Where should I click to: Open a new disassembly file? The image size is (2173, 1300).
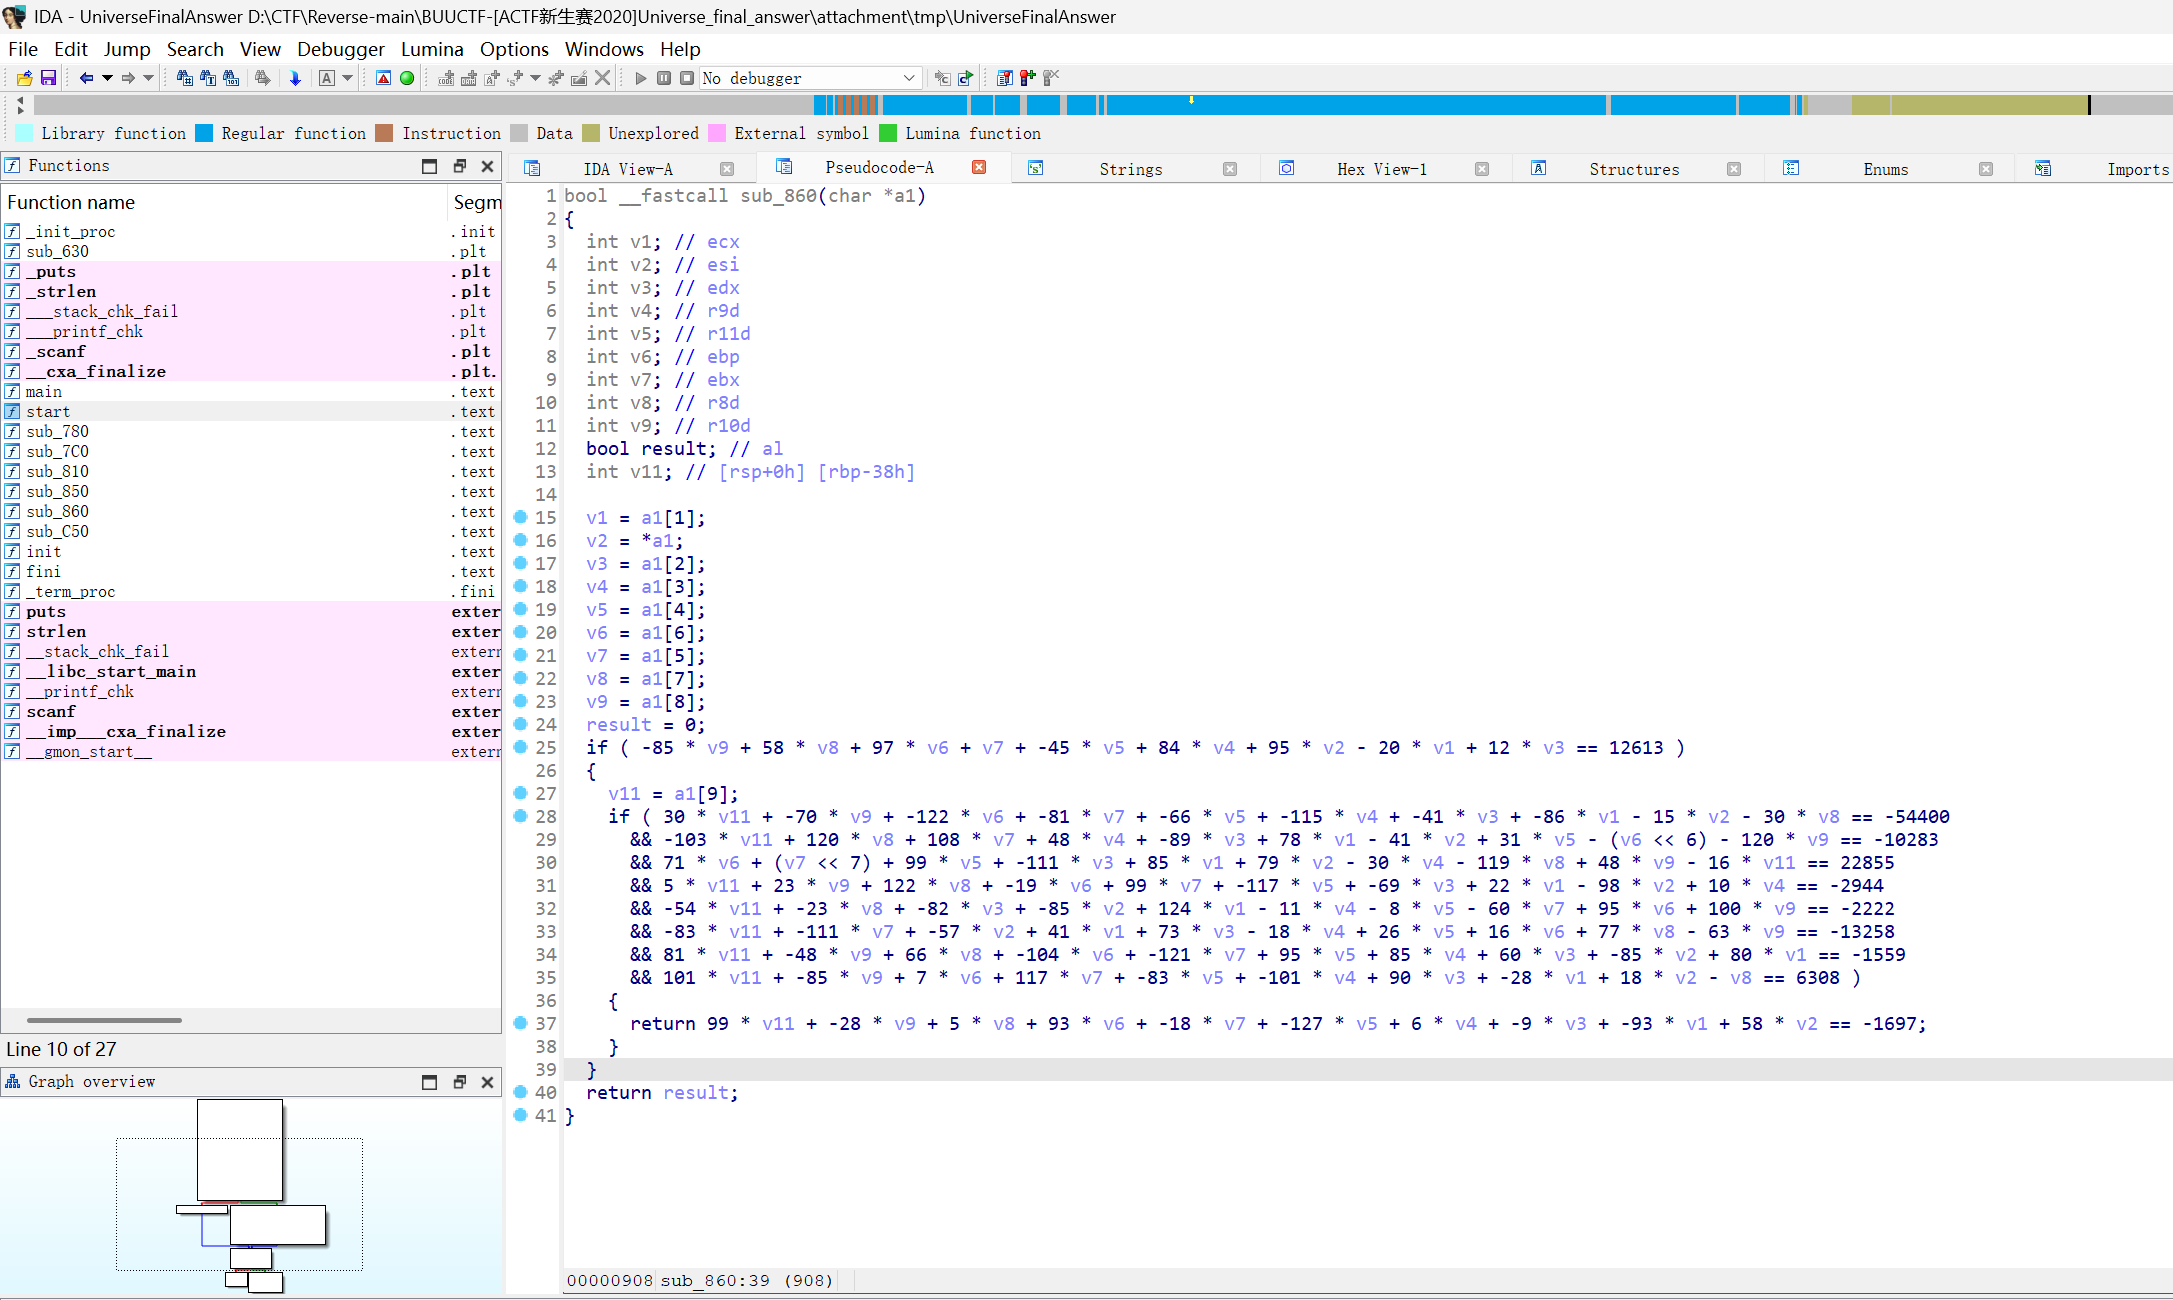click(x=23, y=78)
